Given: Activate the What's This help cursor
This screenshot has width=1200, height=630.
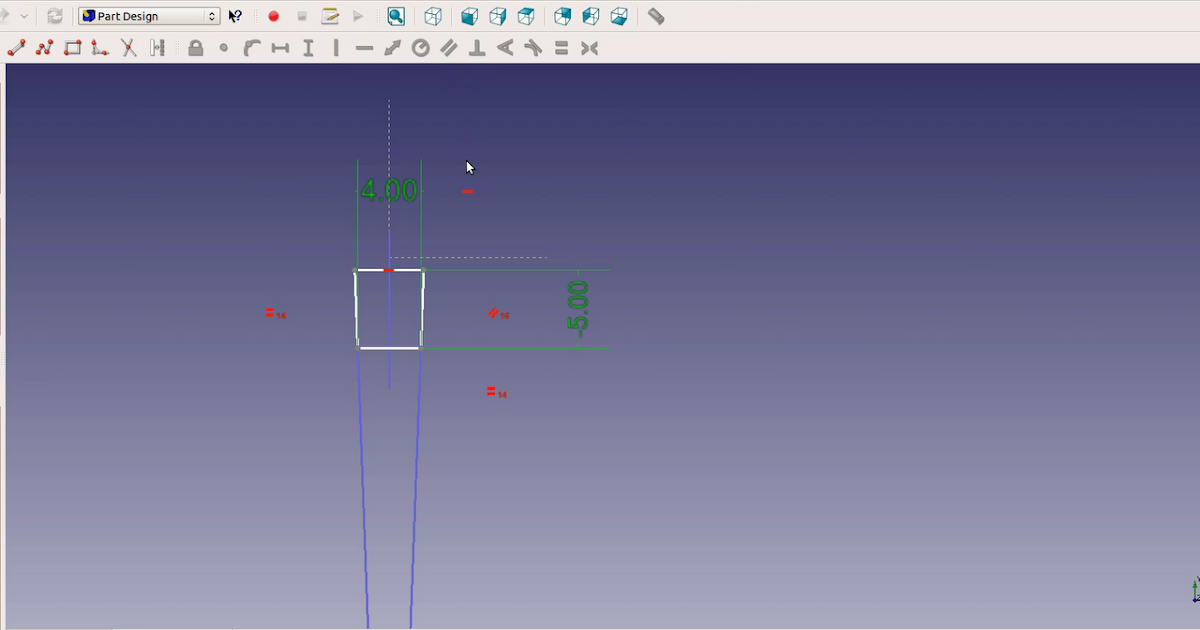Looking at the screenshot, I should click(x=235, y=16).
